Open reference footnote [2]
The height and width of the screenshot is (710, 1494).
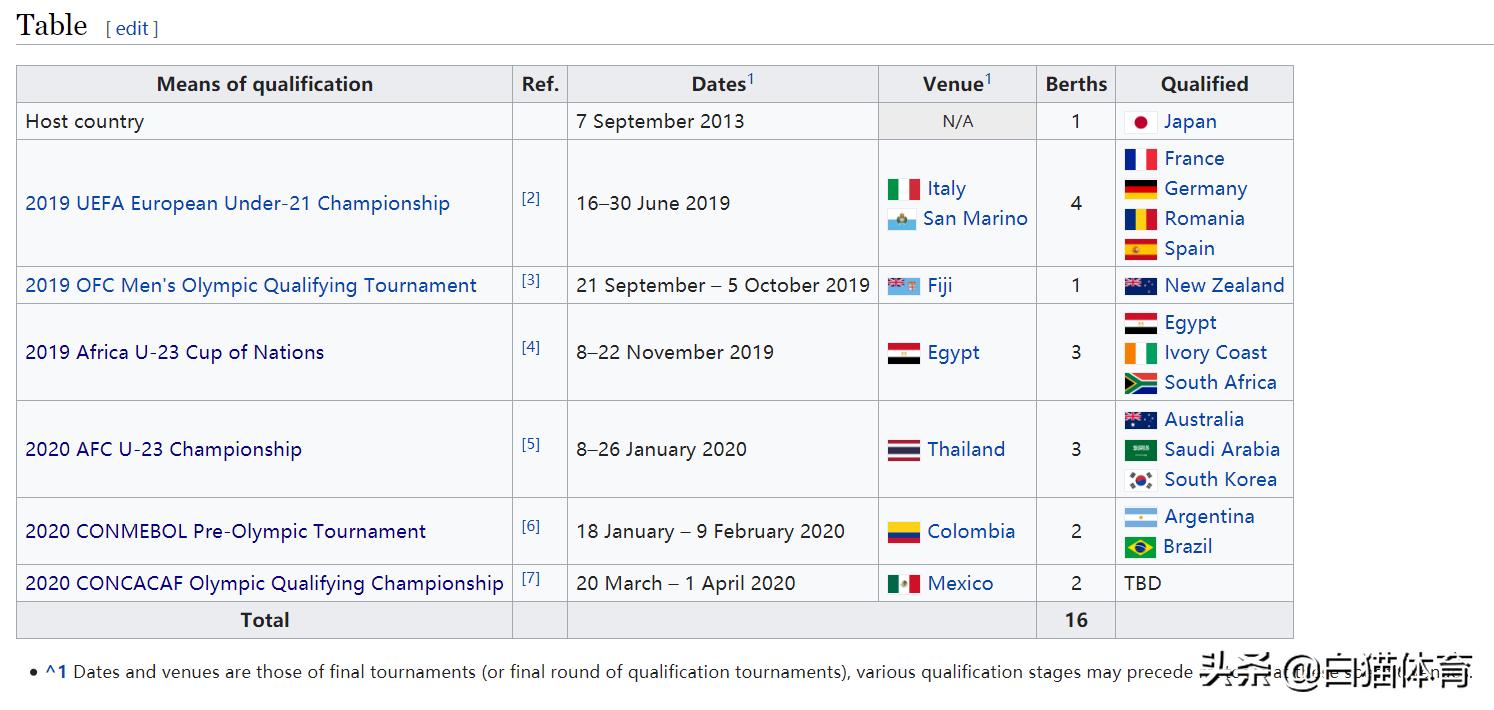point(530,198)
